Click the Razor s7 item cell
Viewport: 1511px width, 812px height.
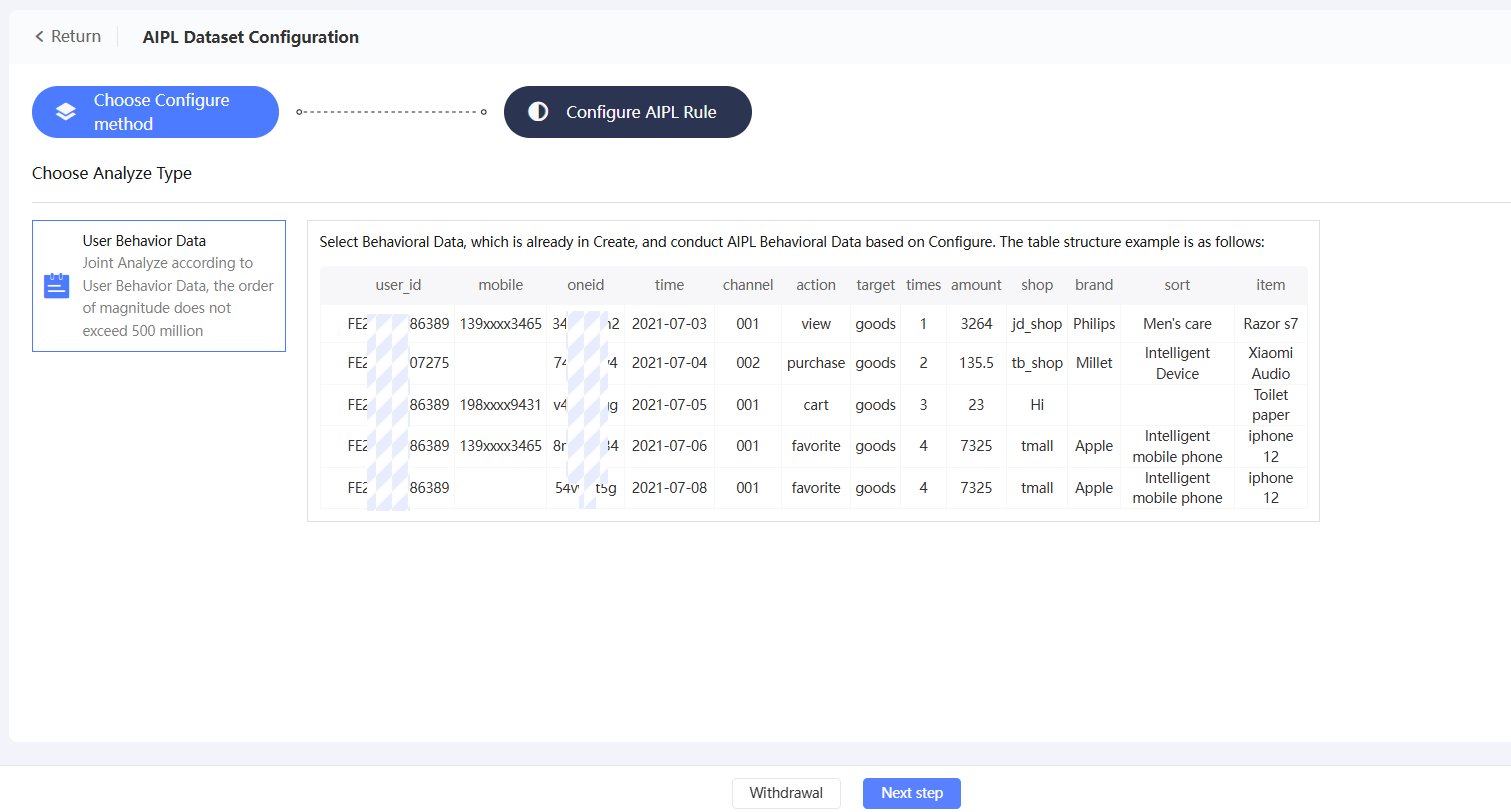click(x=1271, y=324)
